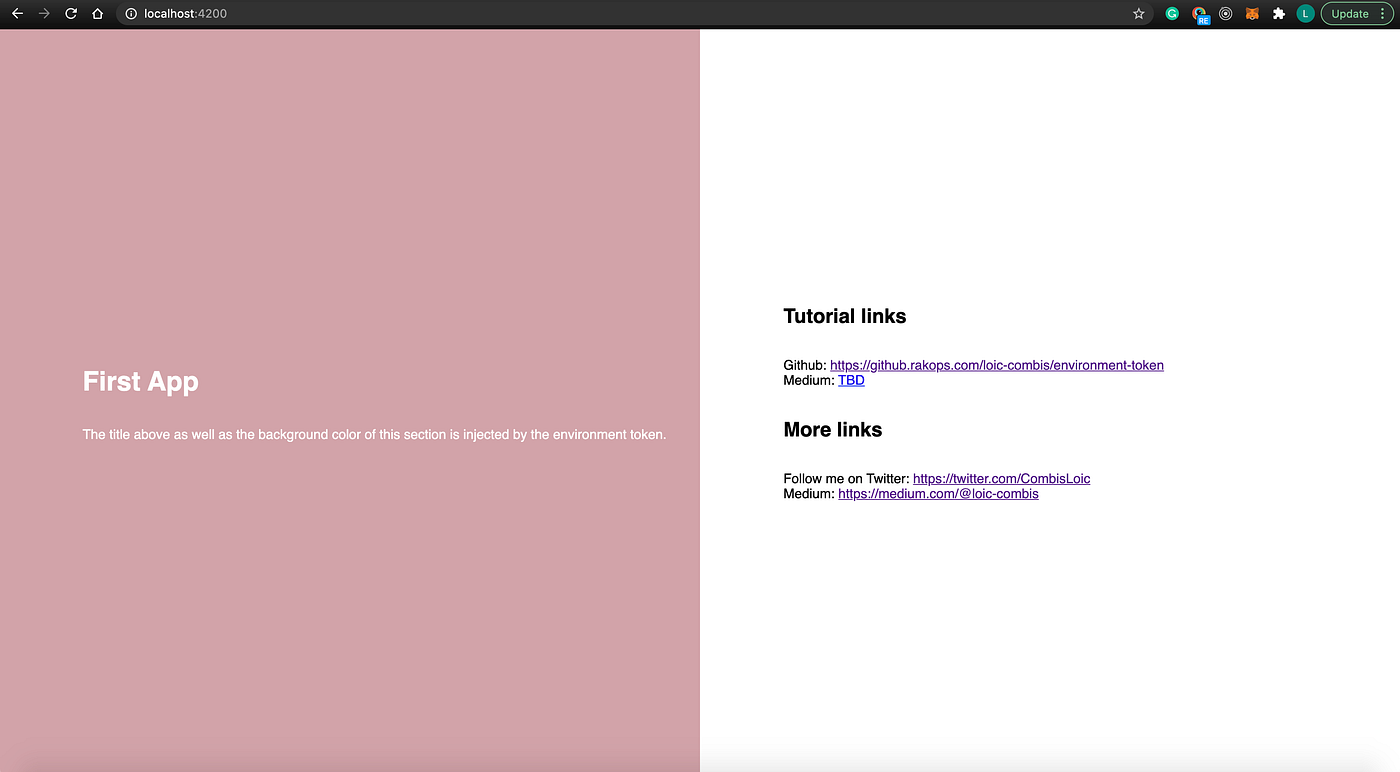Click the RE badged extension icon

(x=1199, y=13)
